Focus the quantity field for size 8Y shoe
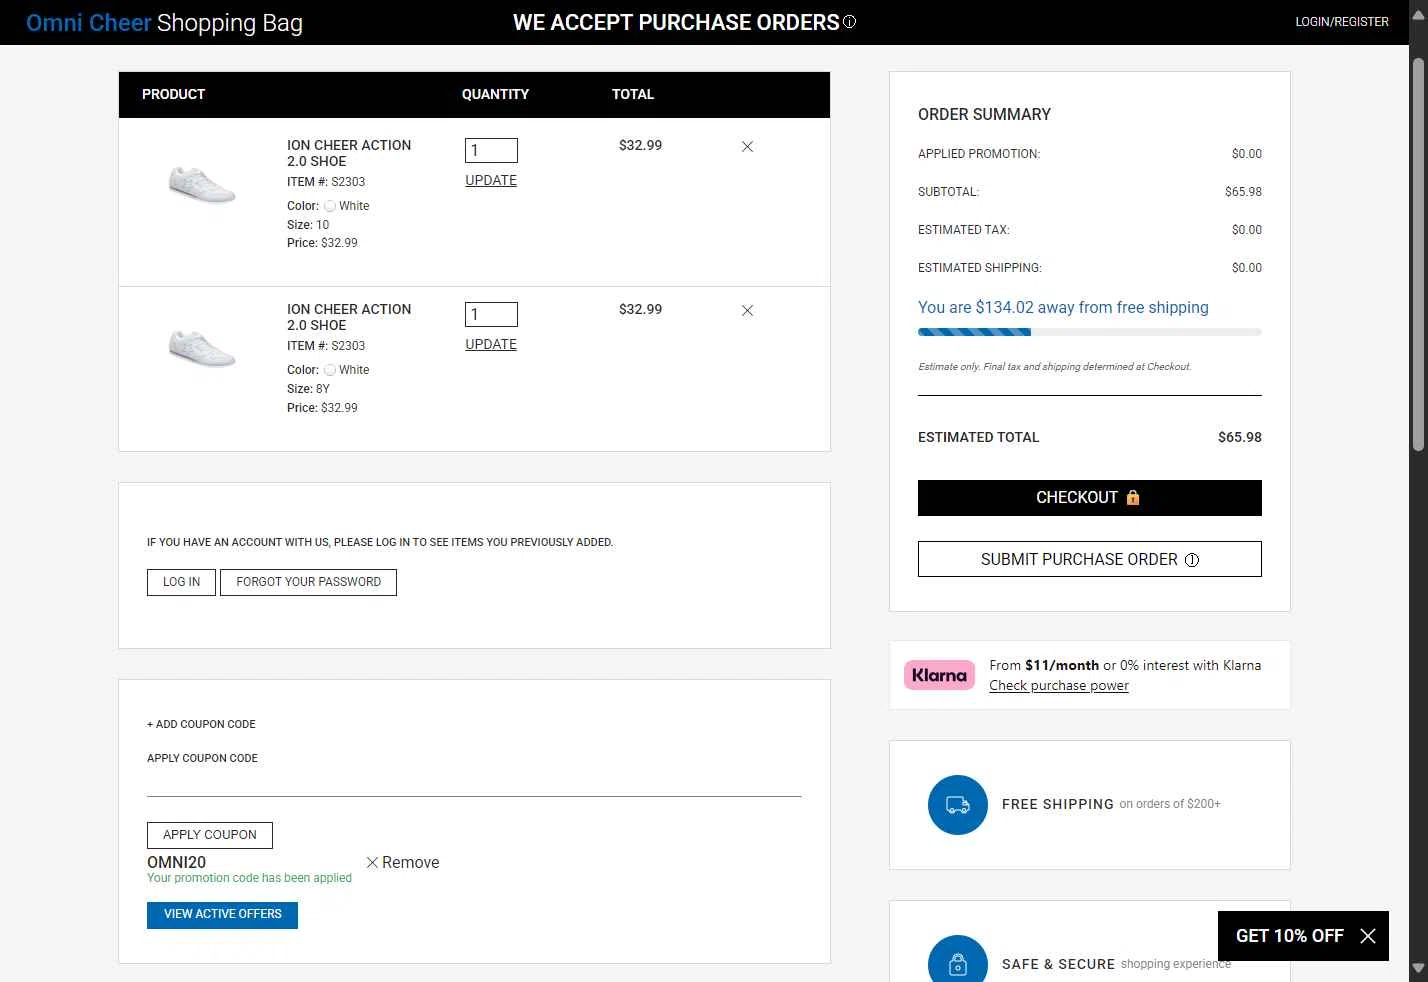Image resolution: width=1428 pixels, height=982 pixels. 491,314
